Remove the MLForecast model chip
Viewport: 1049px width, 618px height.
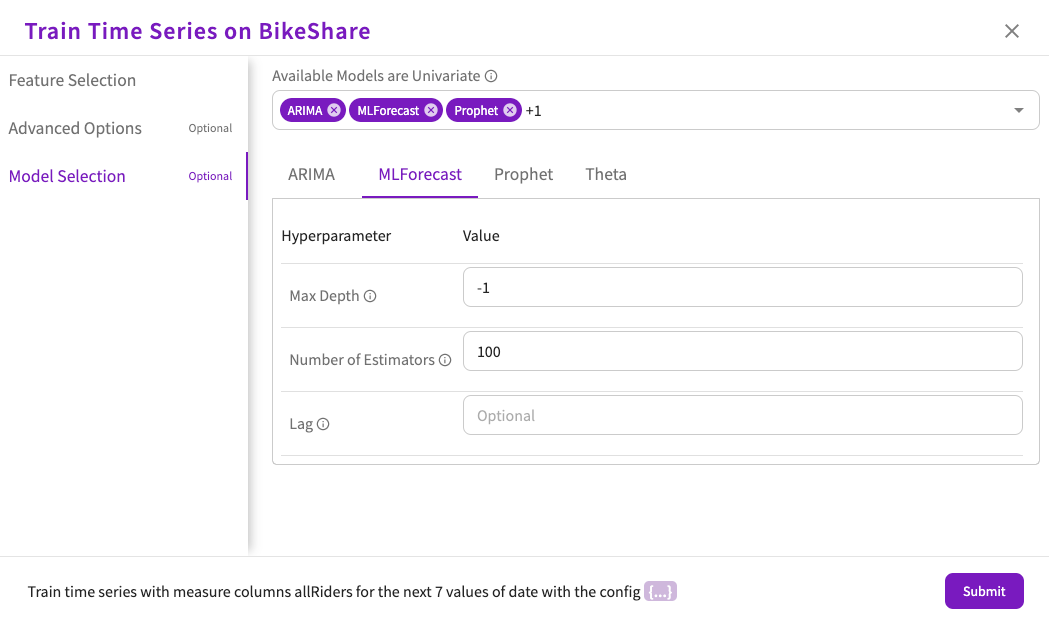(x=431, y=110)
